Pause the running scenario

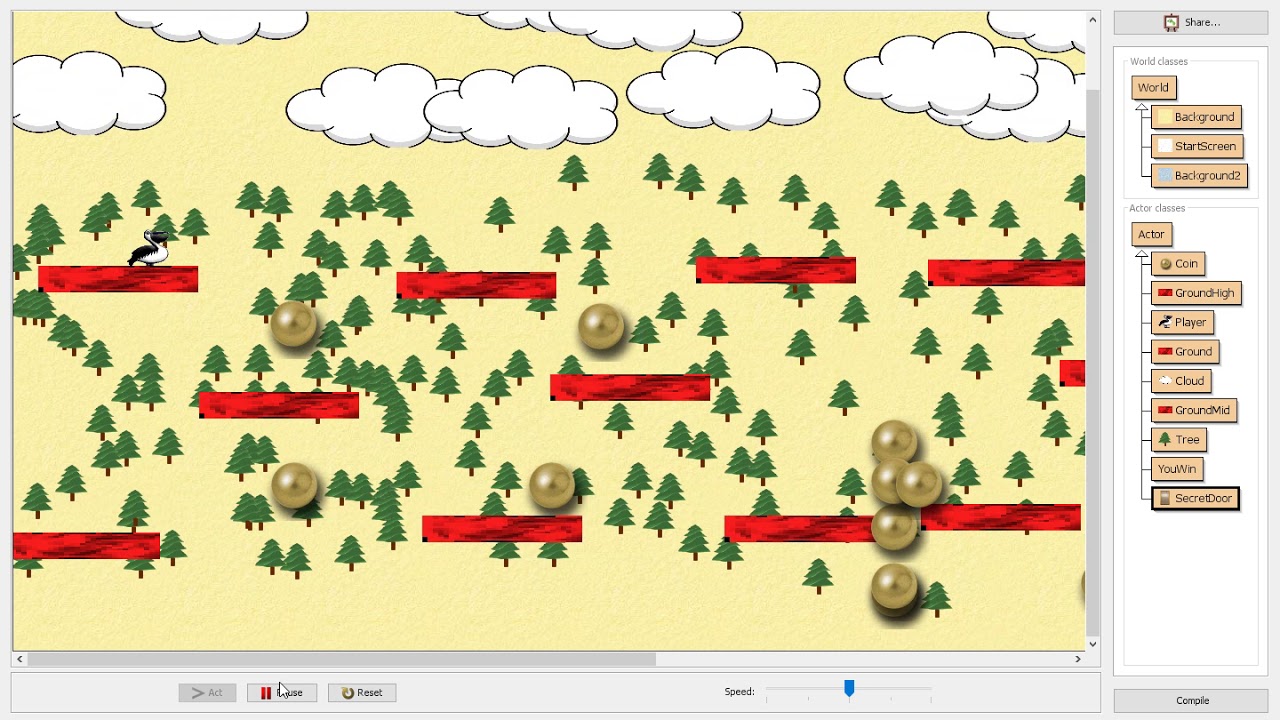coord(281,692)
